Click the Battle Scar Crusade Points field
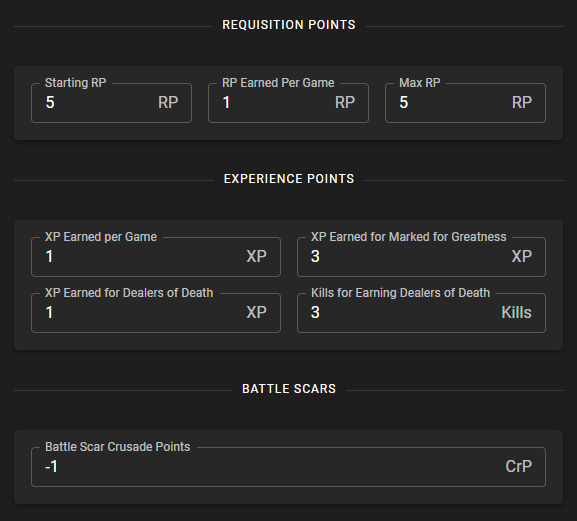Screen dimensions: 577x521 point(288,467)
